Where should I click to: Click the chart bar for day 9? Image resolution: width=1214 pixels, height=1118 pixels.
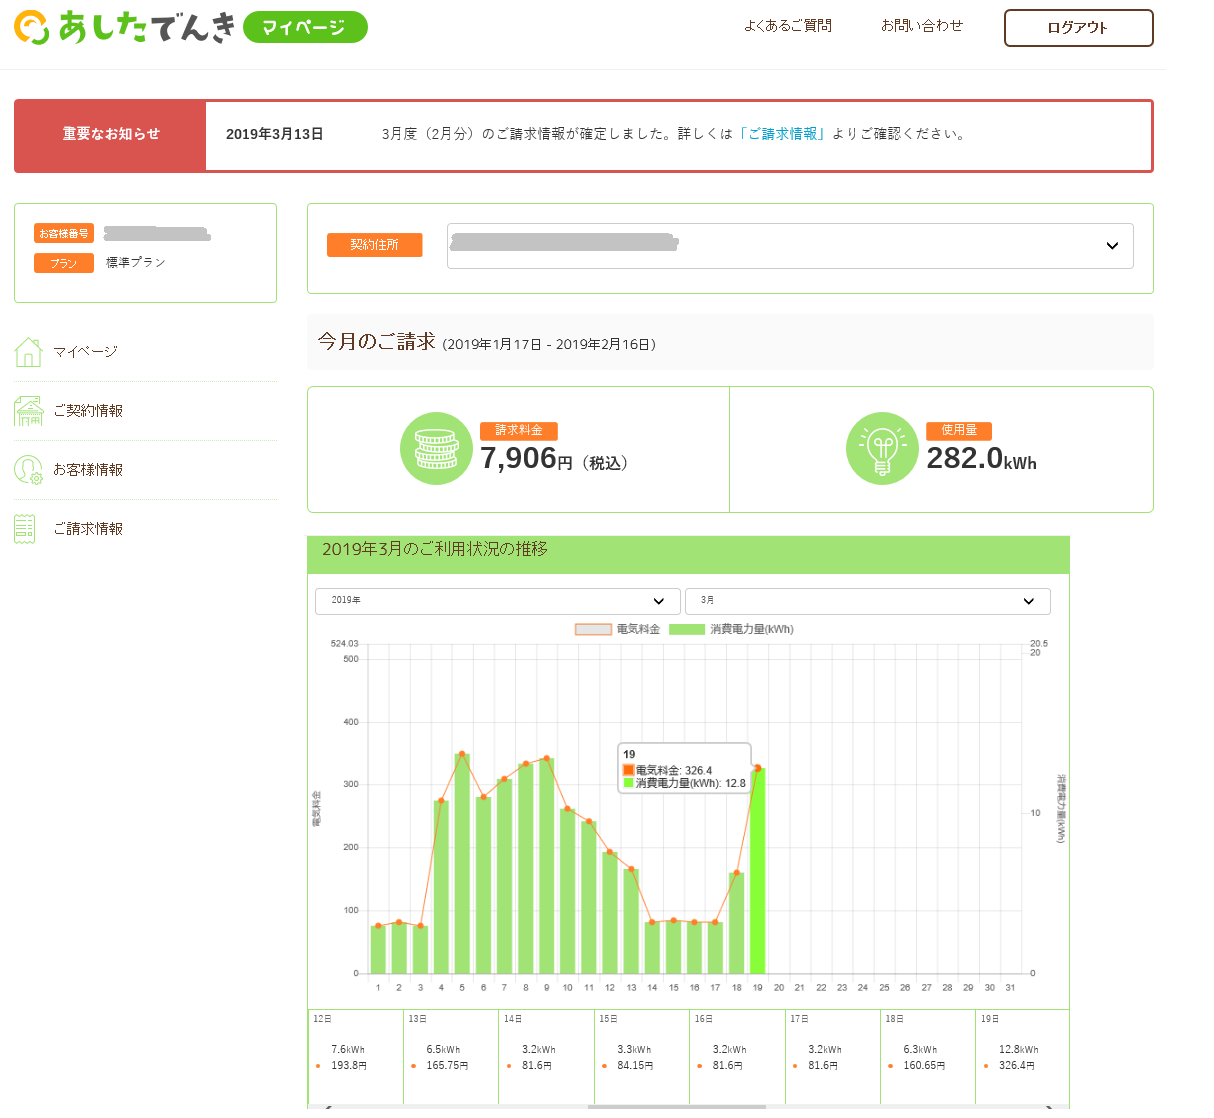[547, 866]
